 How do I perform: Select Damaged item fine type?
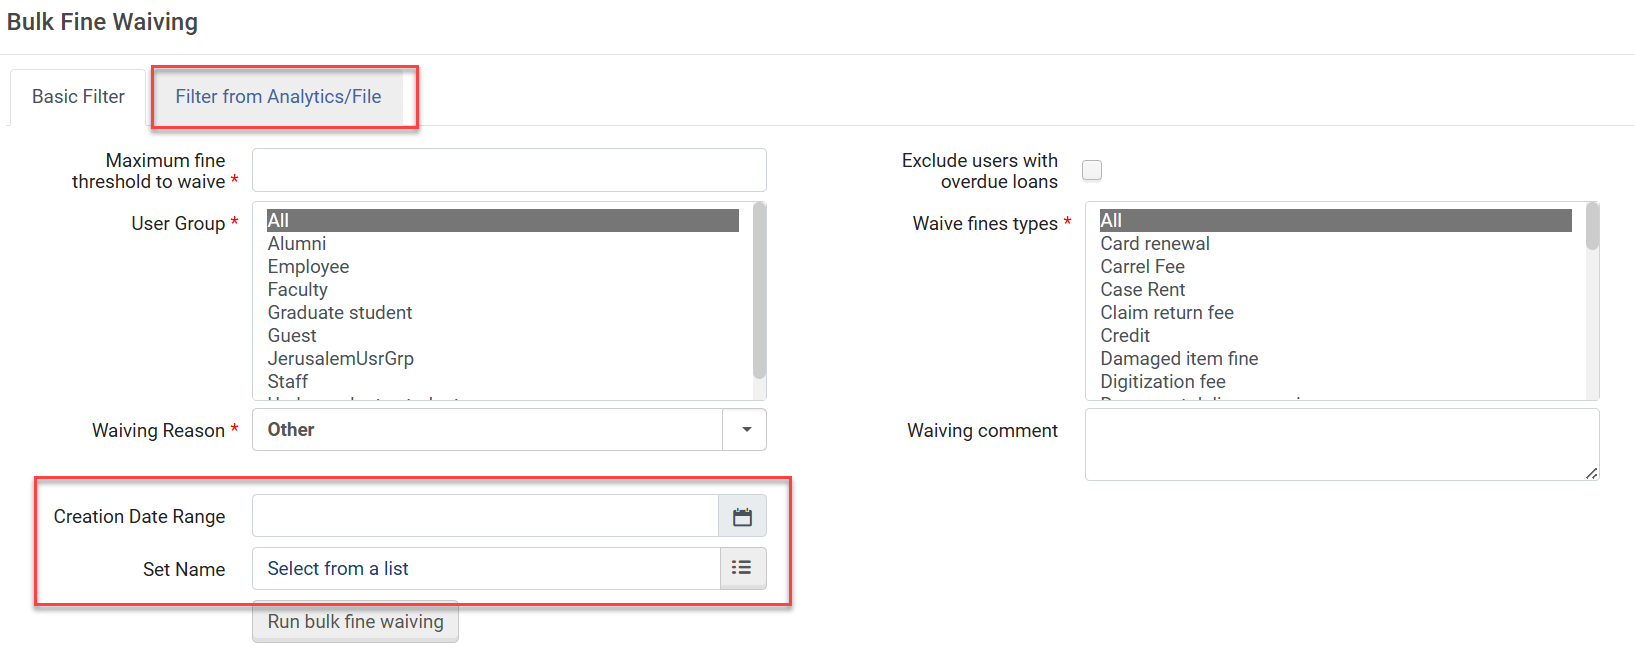pos(1336,358)
